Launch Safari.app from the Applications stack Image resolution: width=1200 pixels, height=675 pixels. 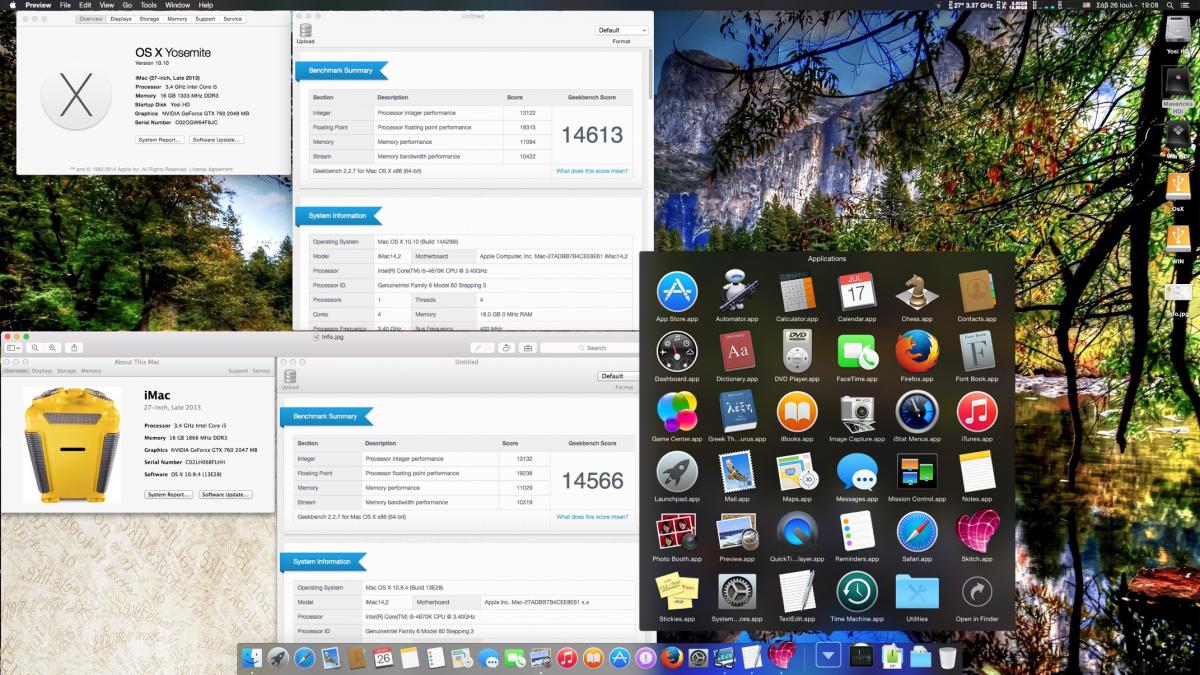click(x=917, y=531)
